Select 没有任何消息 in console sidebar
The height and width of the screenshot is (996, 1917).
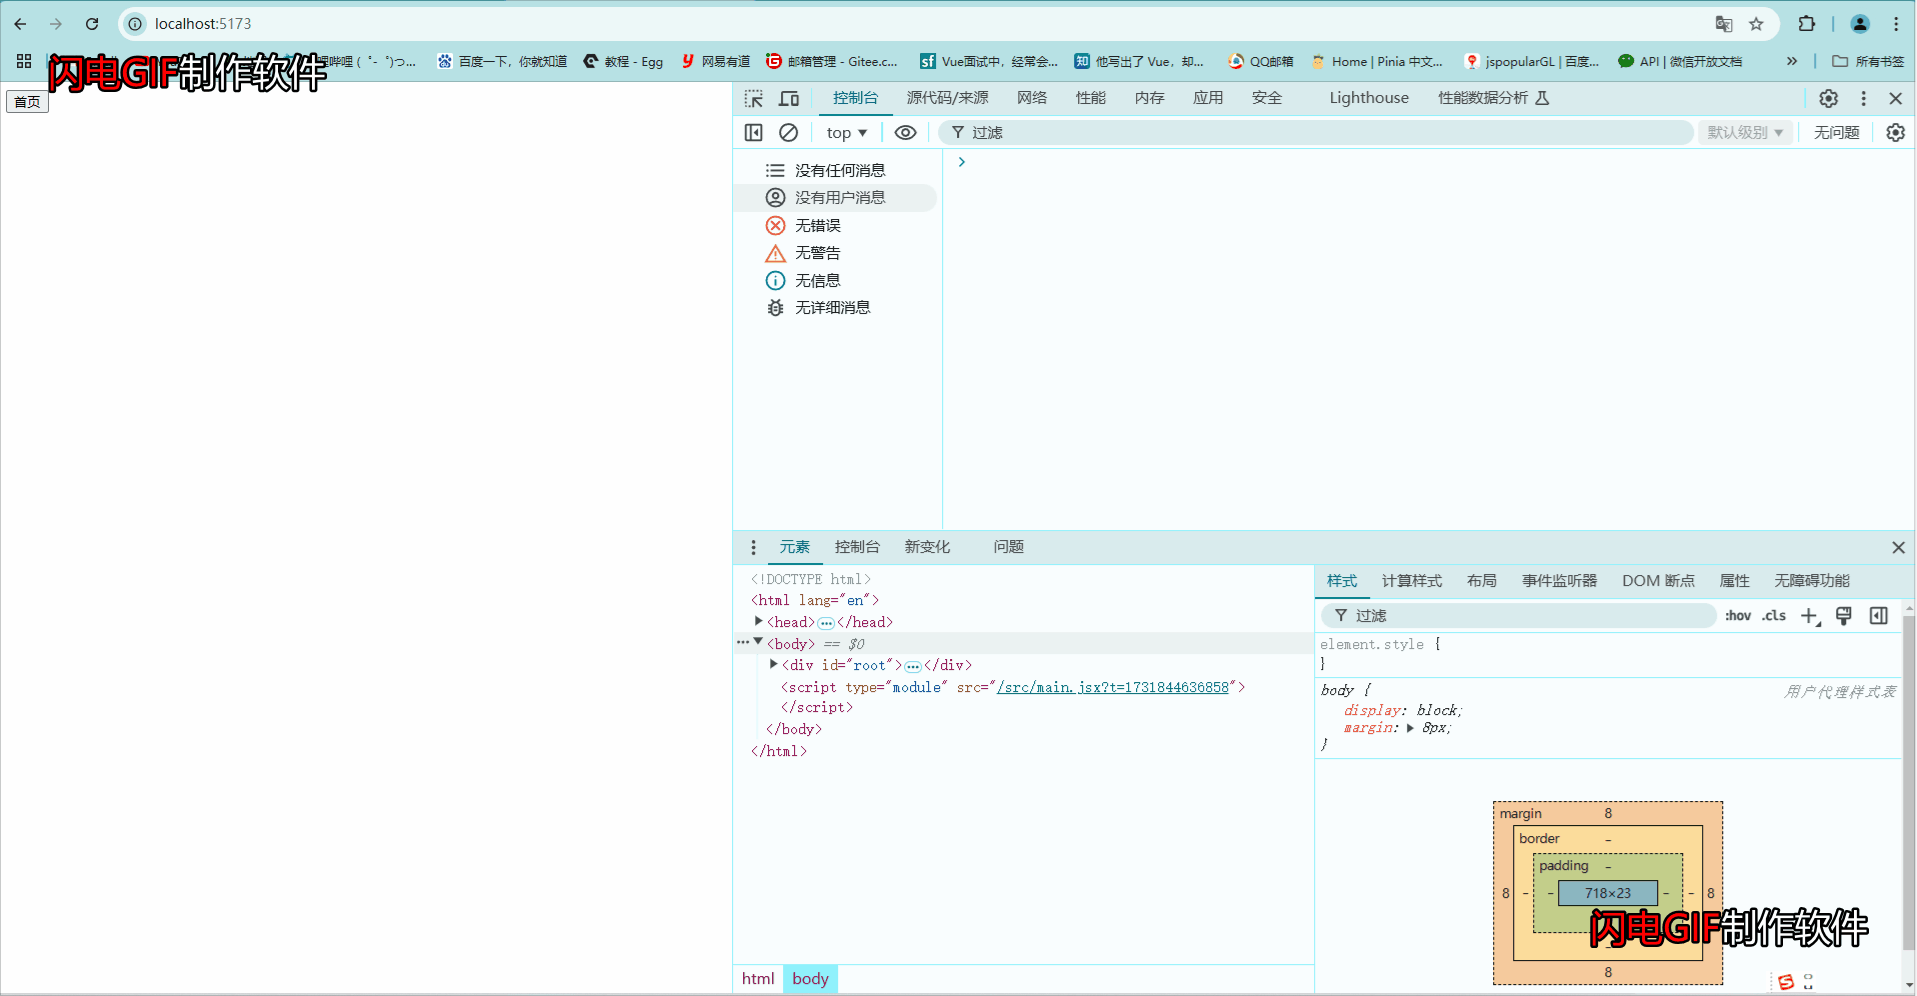836,170
